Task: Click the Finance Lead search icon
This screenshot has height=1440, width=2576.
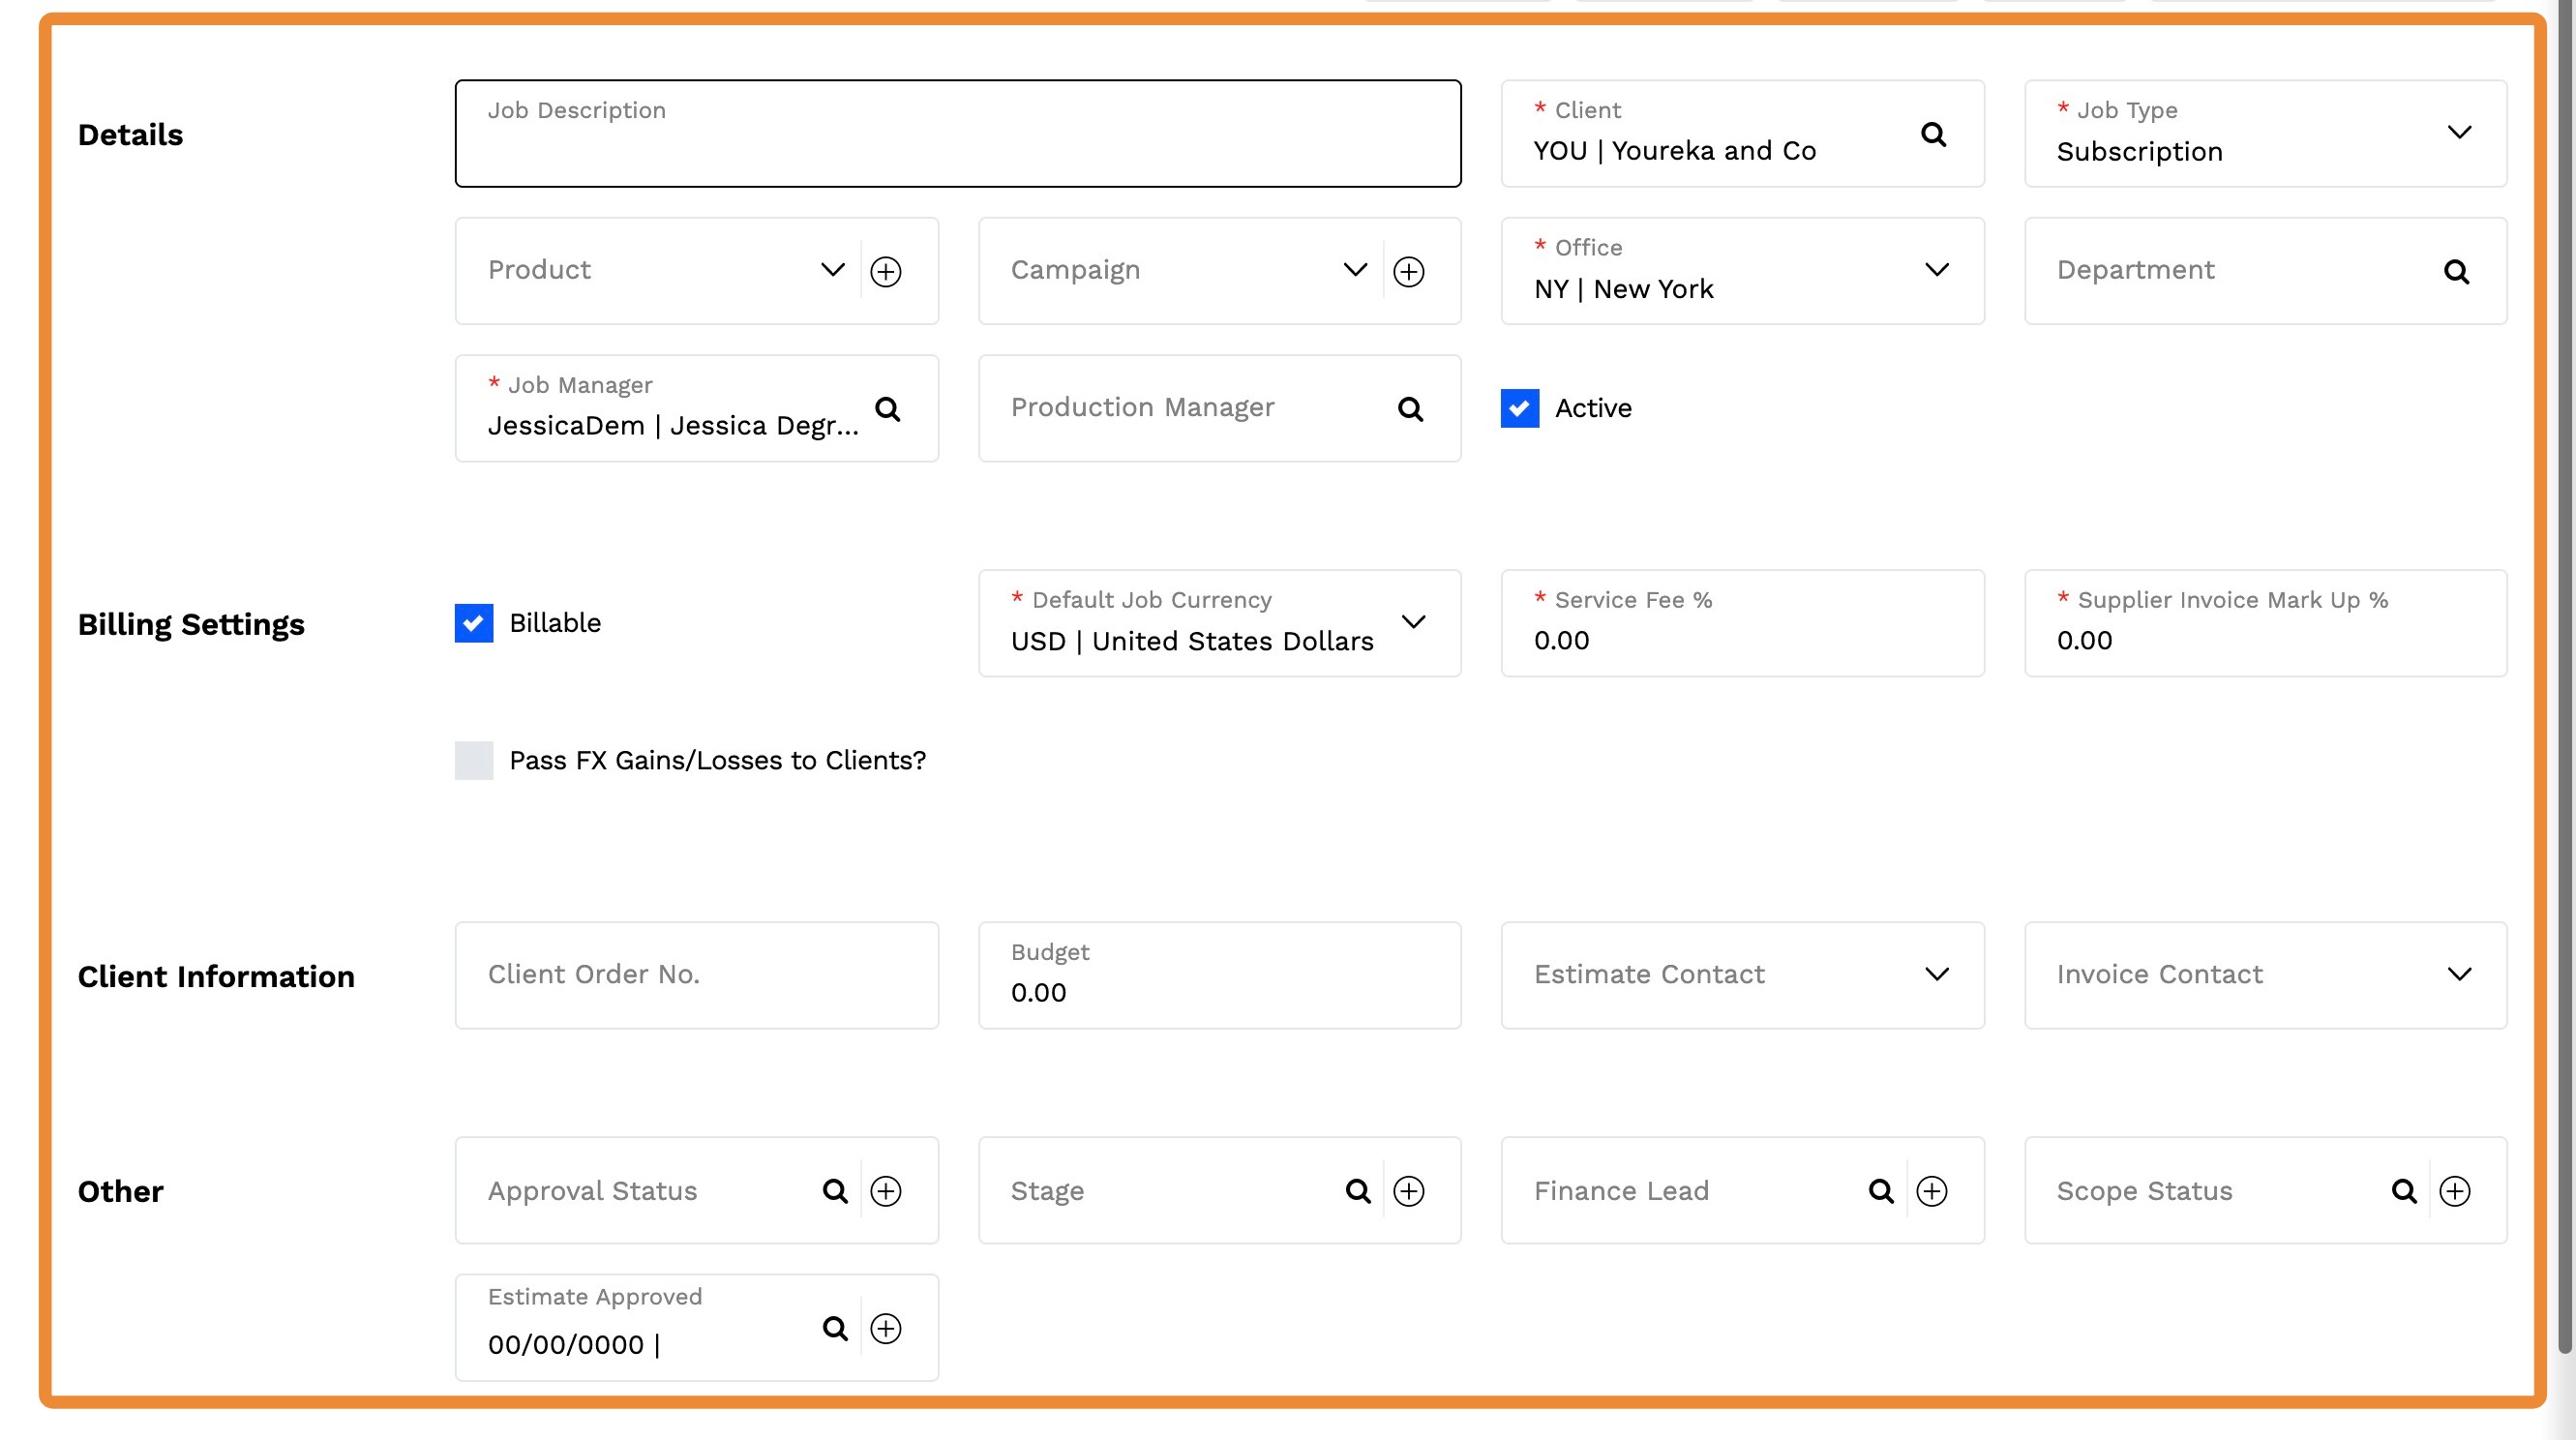Action: point(1881,1191)
